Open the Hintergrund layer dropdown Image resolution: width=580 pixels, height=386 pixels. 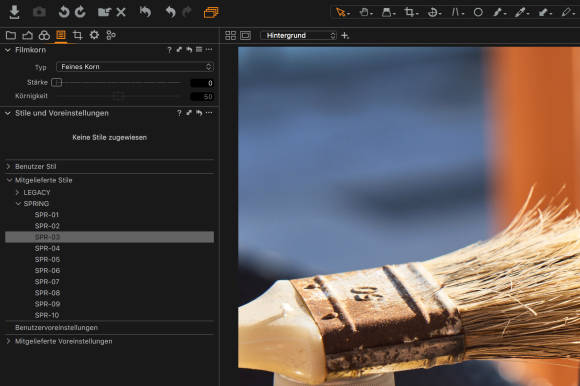click(x=298, y=35)
